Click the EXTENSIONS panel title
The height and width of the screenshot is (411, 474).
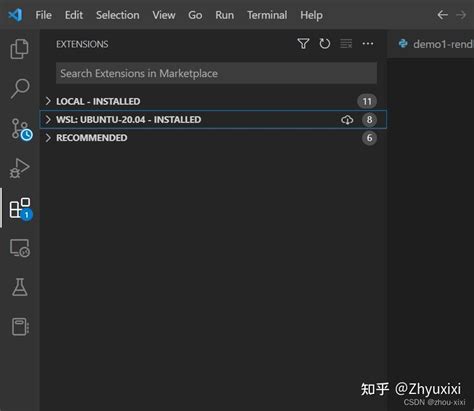pos(82,44)
